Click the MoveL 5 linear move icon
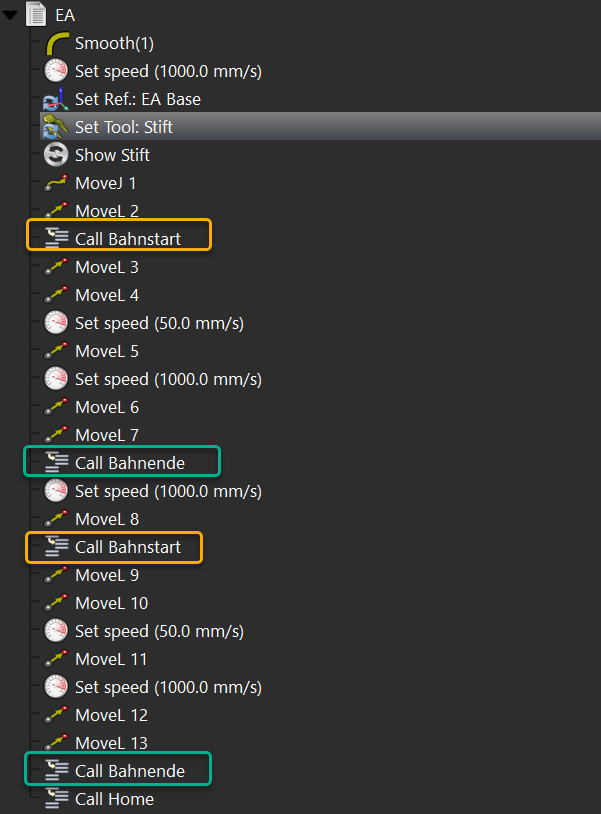 56,352
